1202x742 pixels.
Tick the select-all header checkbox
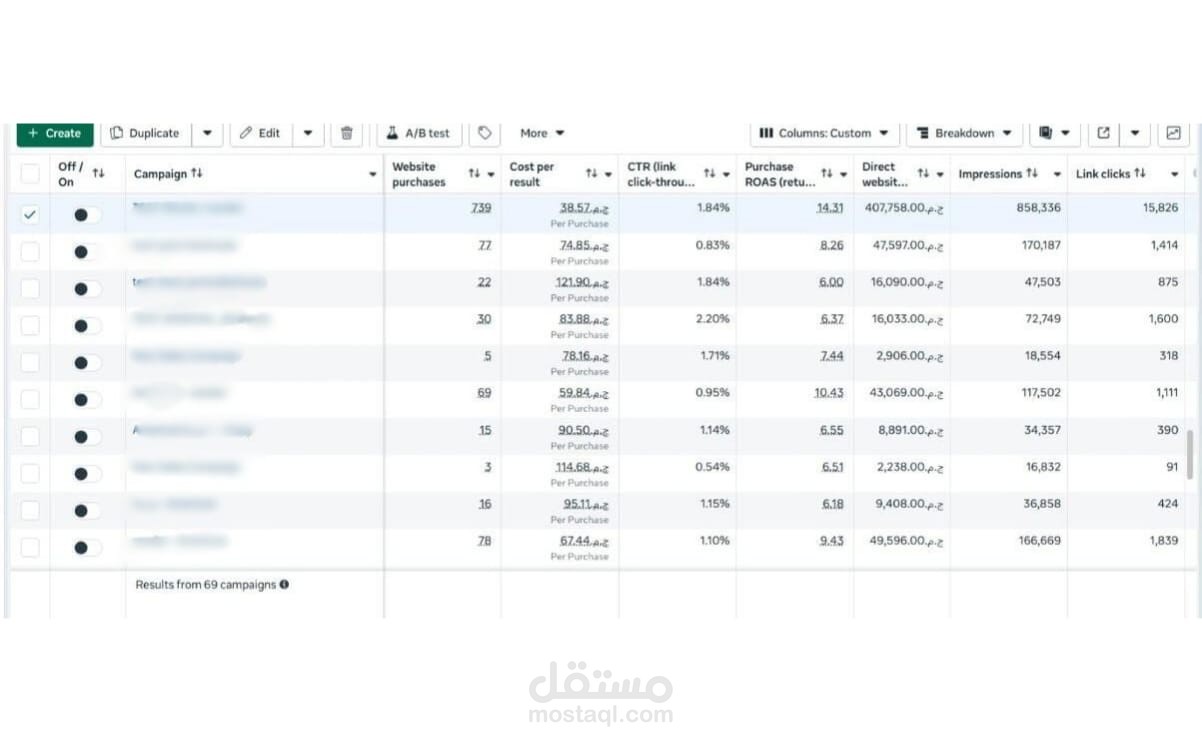coord(30,174)
